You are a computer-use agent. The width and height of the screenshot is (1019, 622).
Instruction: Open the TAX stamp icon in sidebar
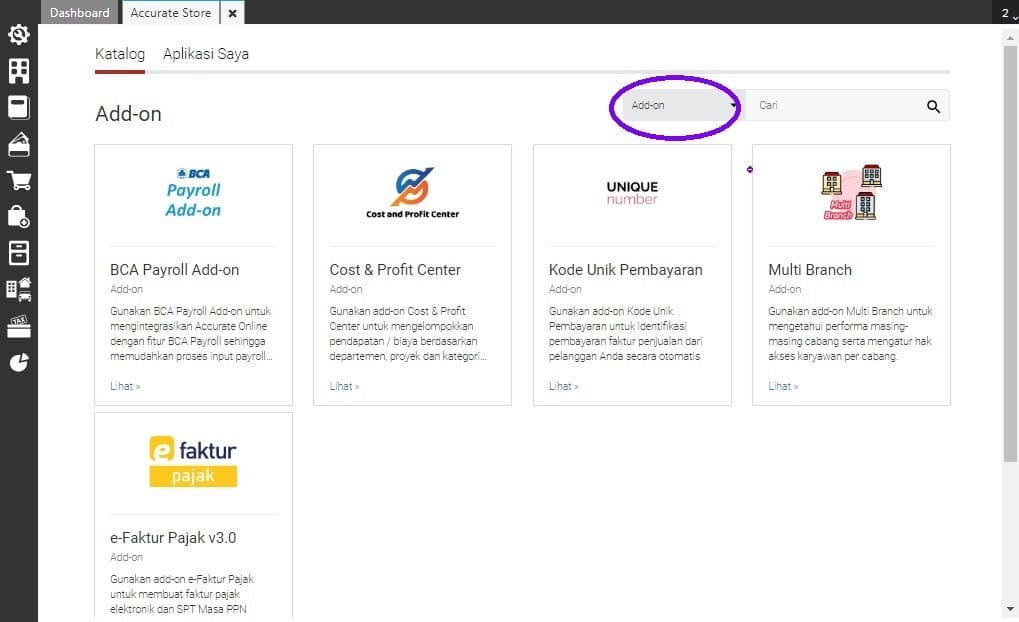click(x=18, y=325)
